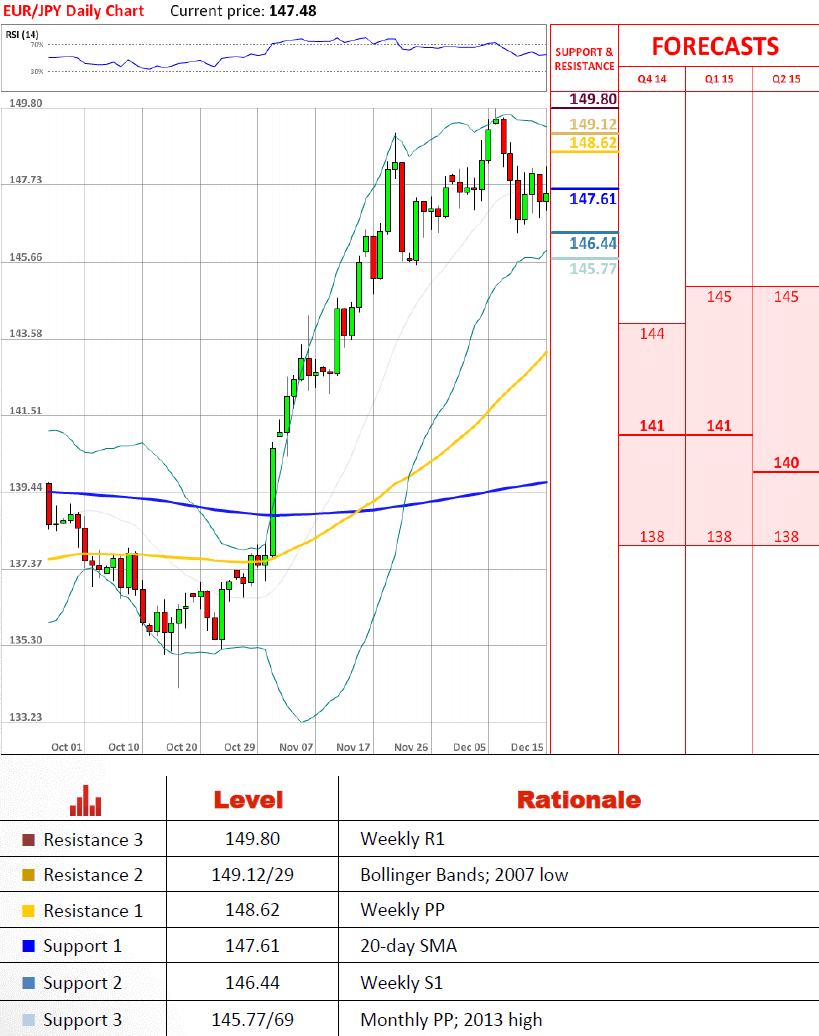Click the Resistance 2 gold swatch

point(28,875)
